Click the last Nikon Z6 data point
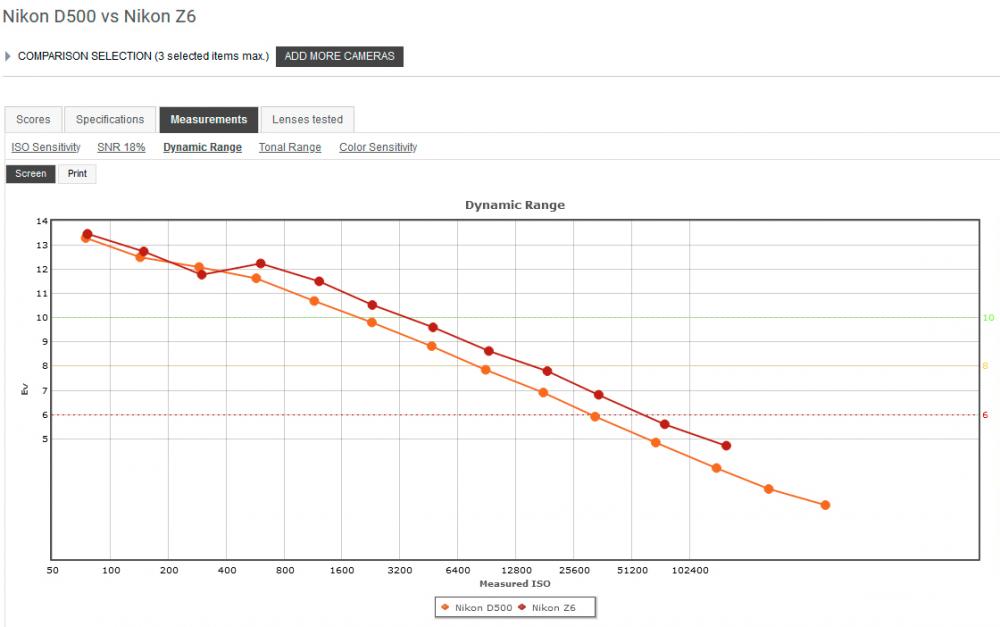The image size is (1000, 627). (x=726, y=446)
